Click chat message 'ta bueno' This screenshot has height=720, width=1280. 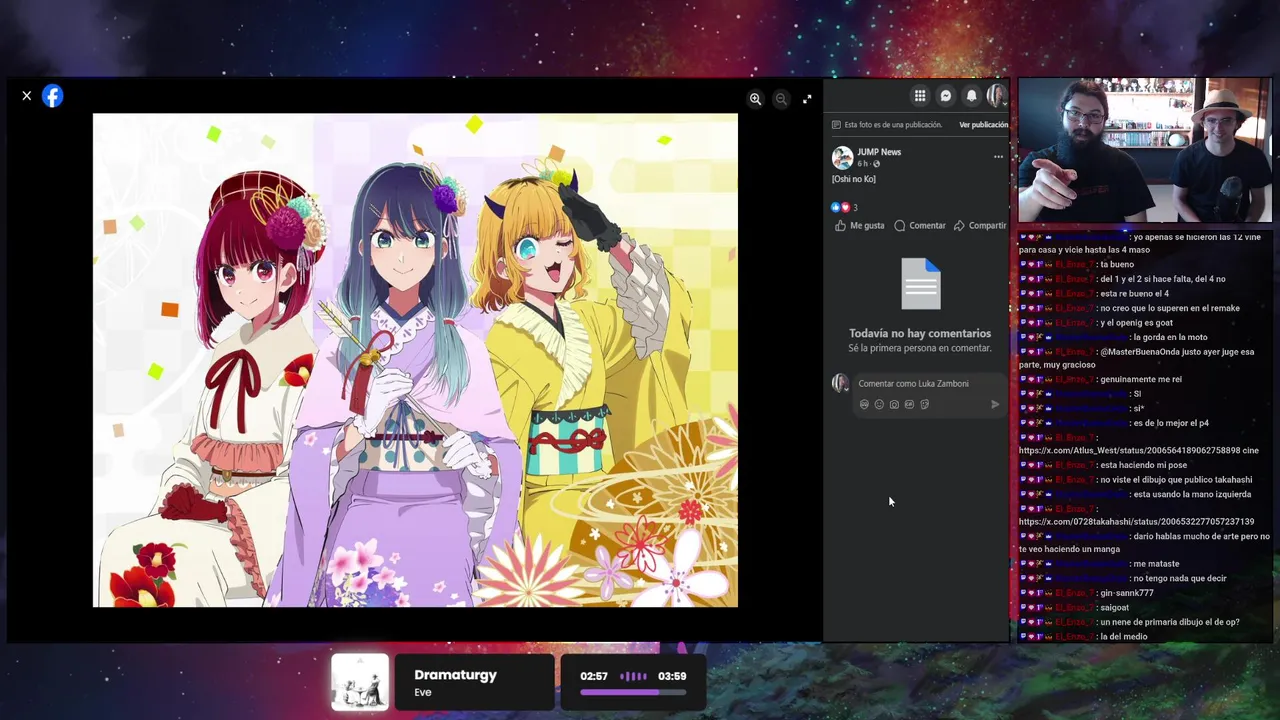click(x=1116, y=265)
